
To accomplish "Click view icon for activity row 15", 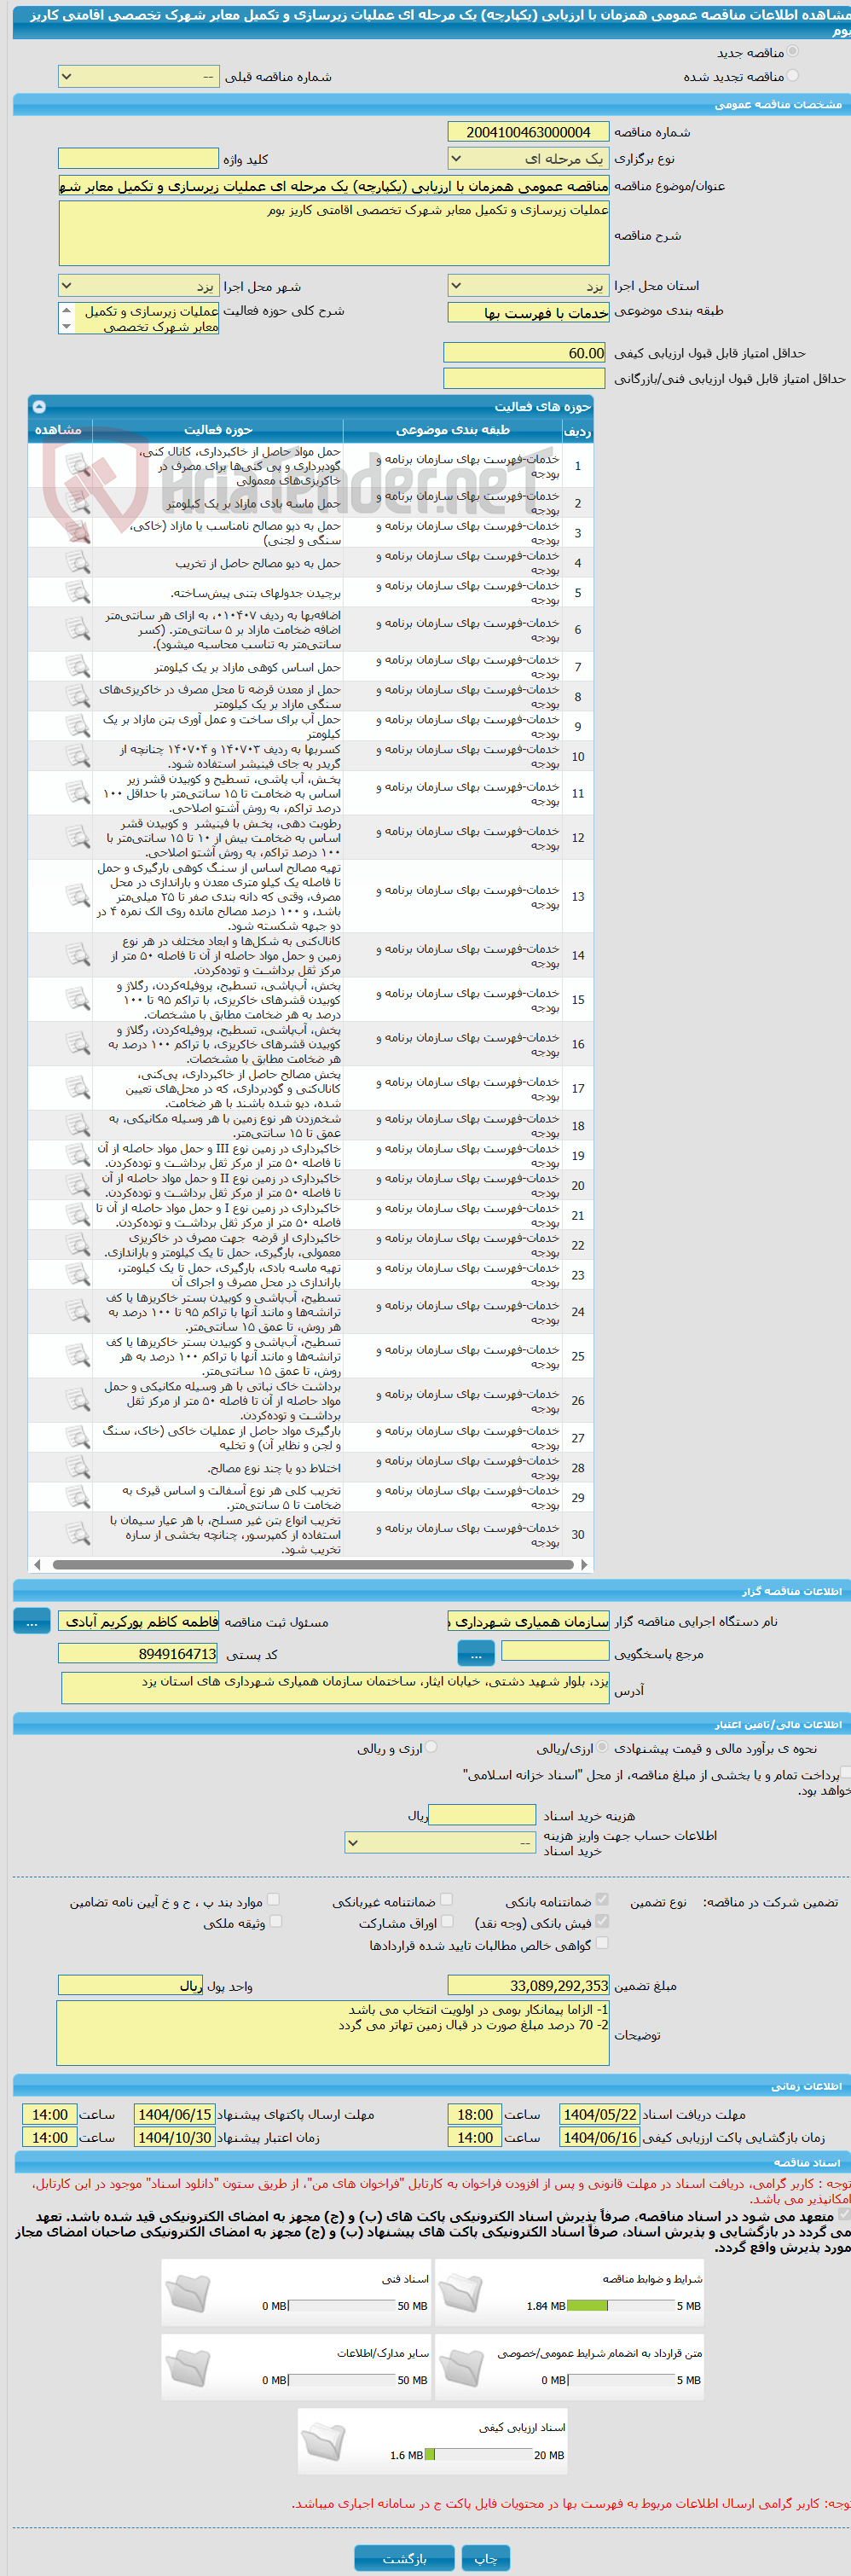I will (77, 999).
